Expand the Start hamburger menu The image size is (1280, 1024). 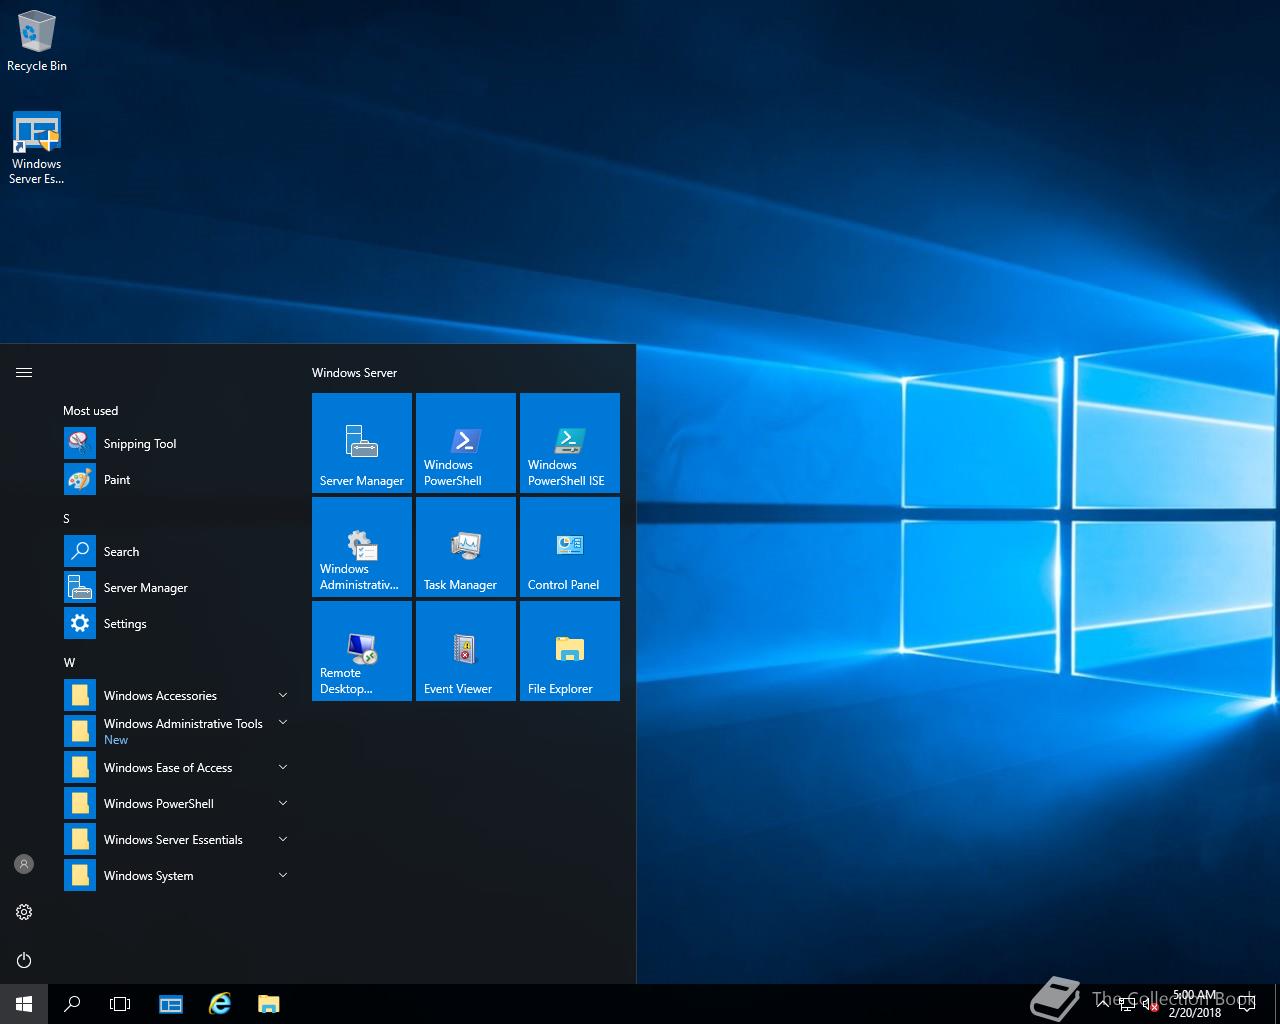pos(24,373)
